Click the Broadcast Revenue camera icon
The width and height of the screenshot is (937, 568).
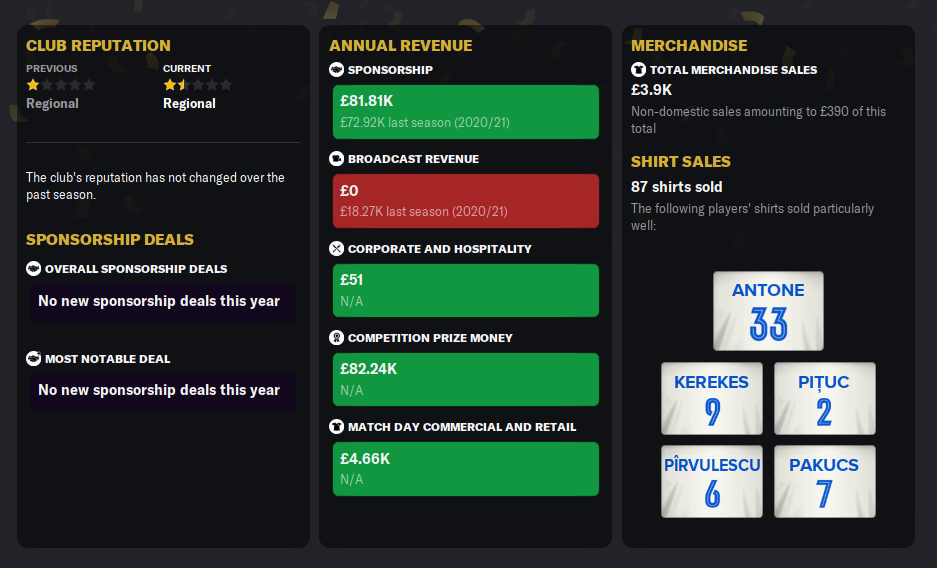[336, 159]
